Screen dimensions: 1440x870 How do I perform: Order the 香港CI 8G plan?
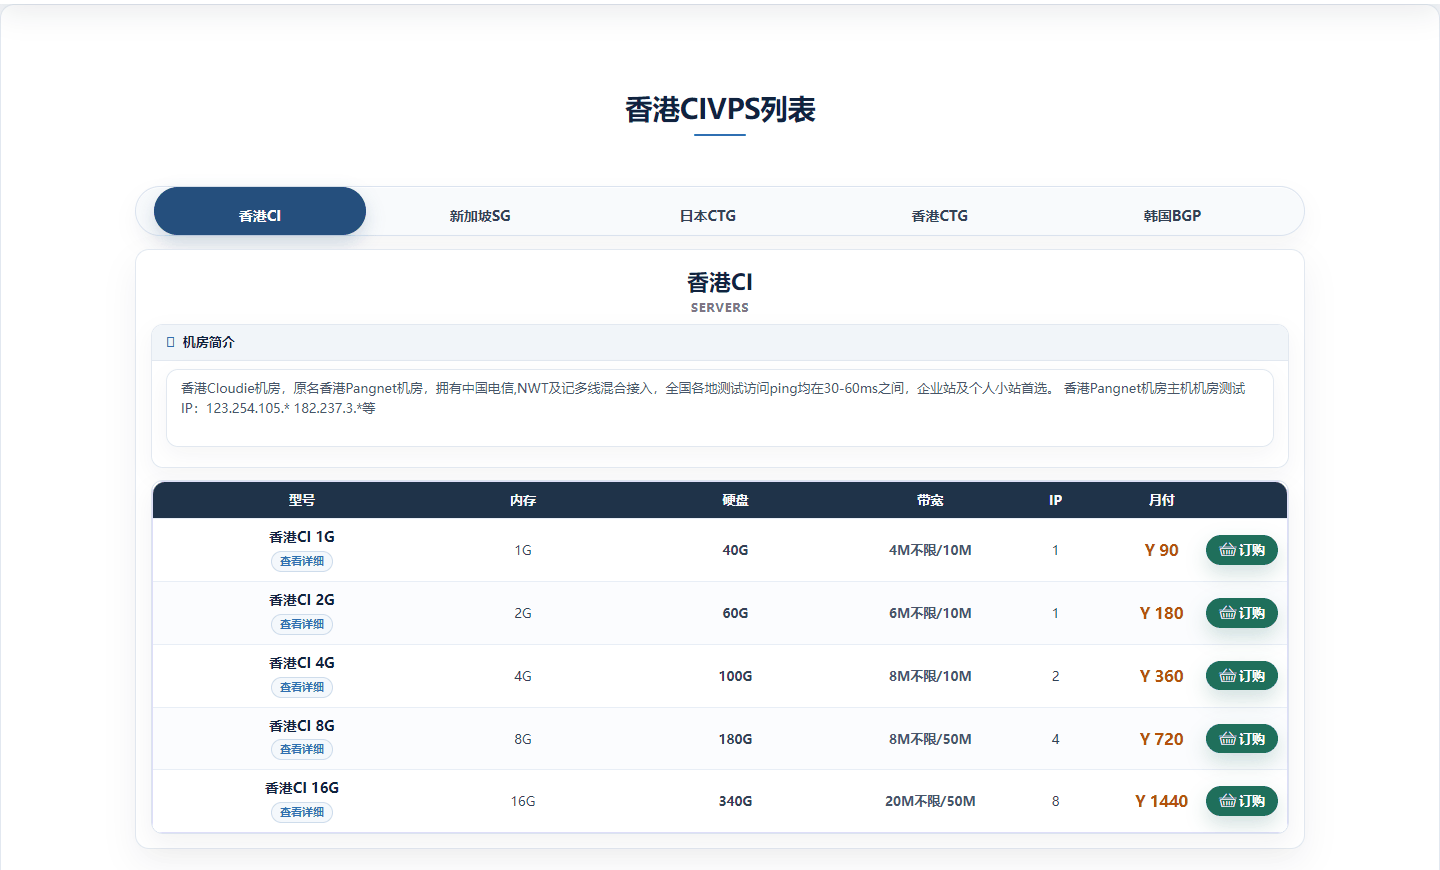(1242, 739)
